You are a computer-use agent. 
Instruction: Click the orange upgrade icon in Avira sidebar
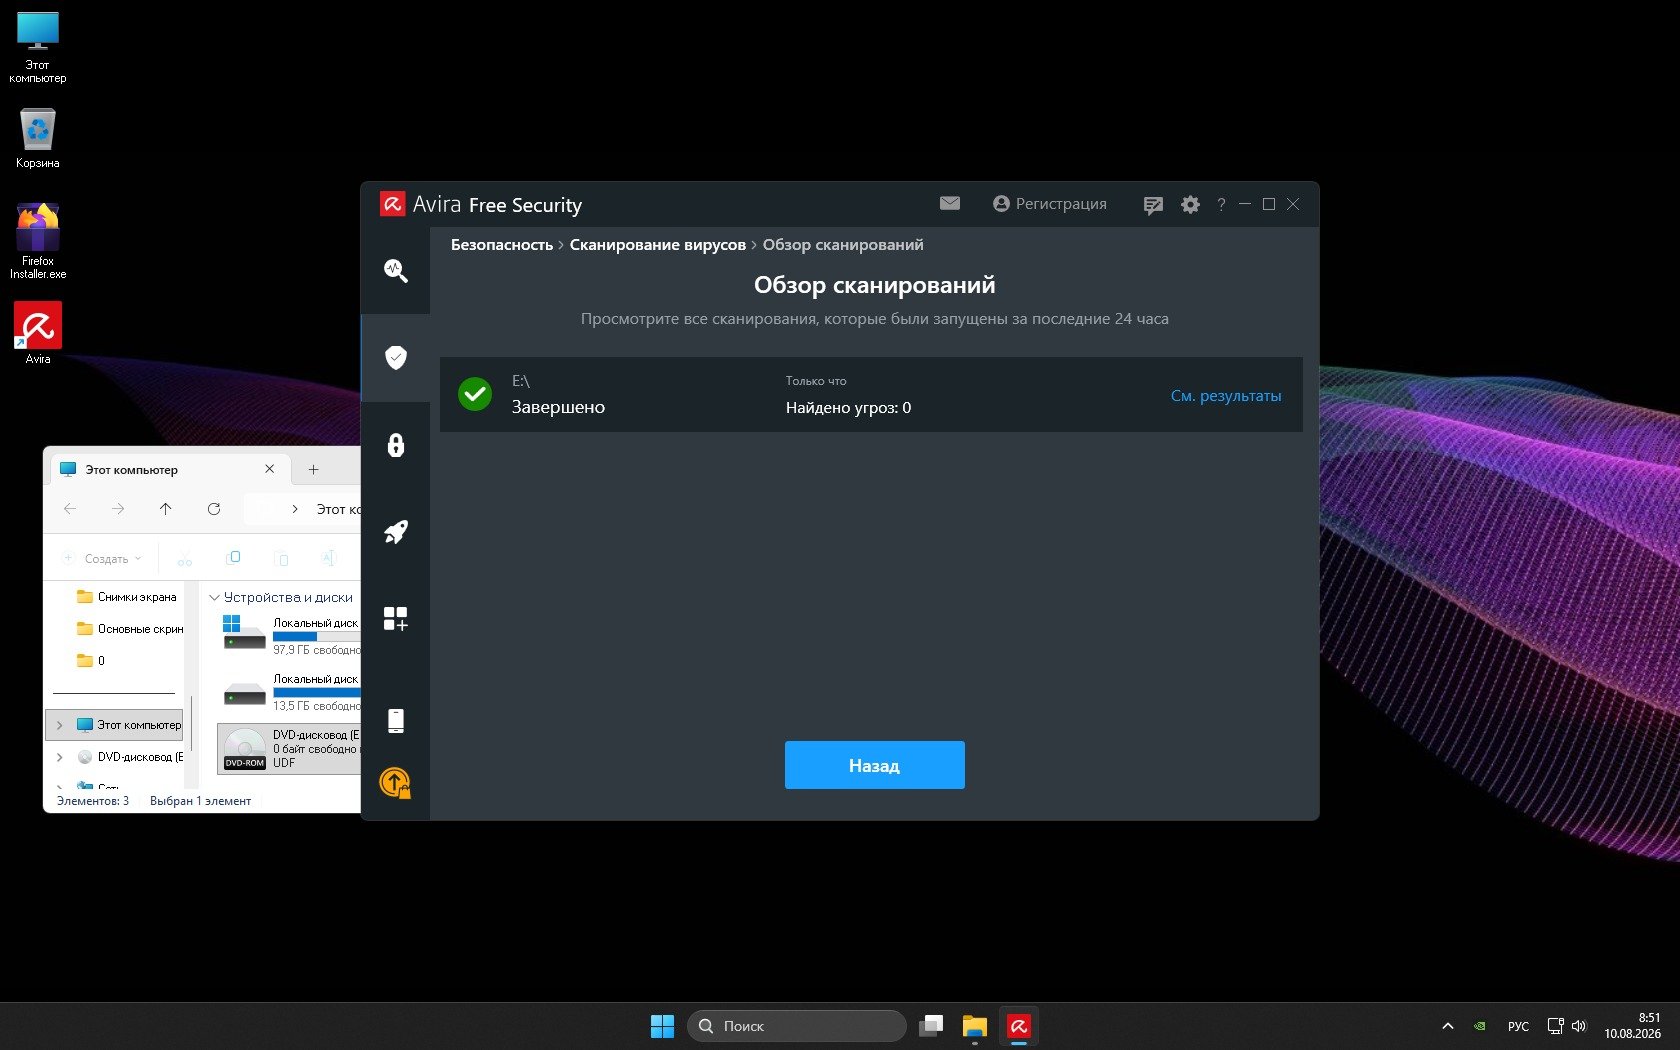[396, 783]
